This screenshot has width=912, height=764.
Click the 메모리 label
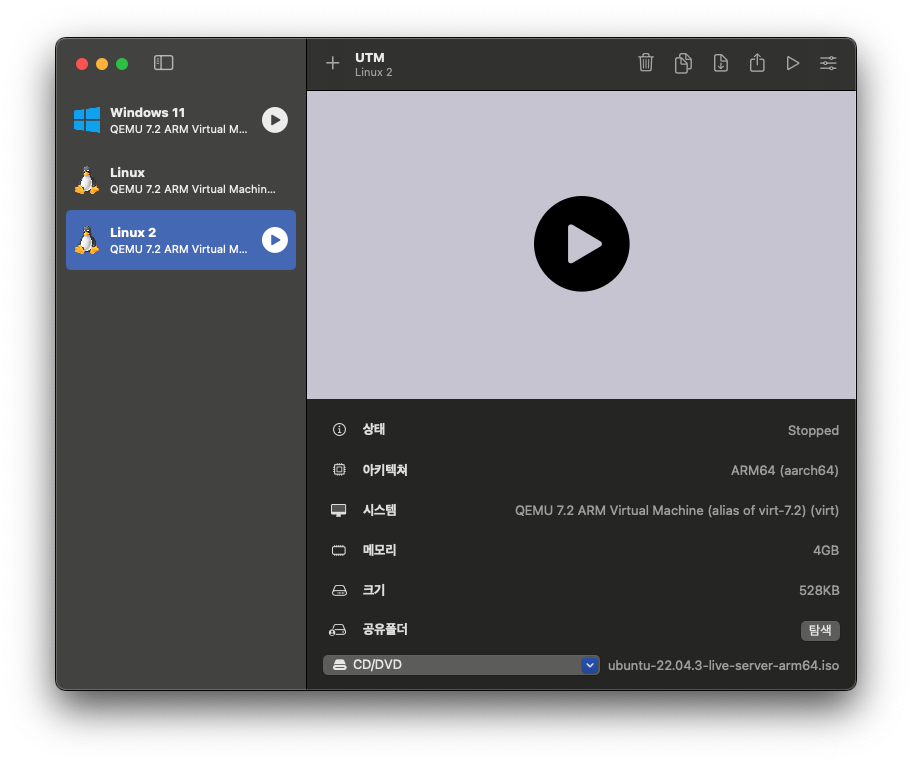pos(379,549)
